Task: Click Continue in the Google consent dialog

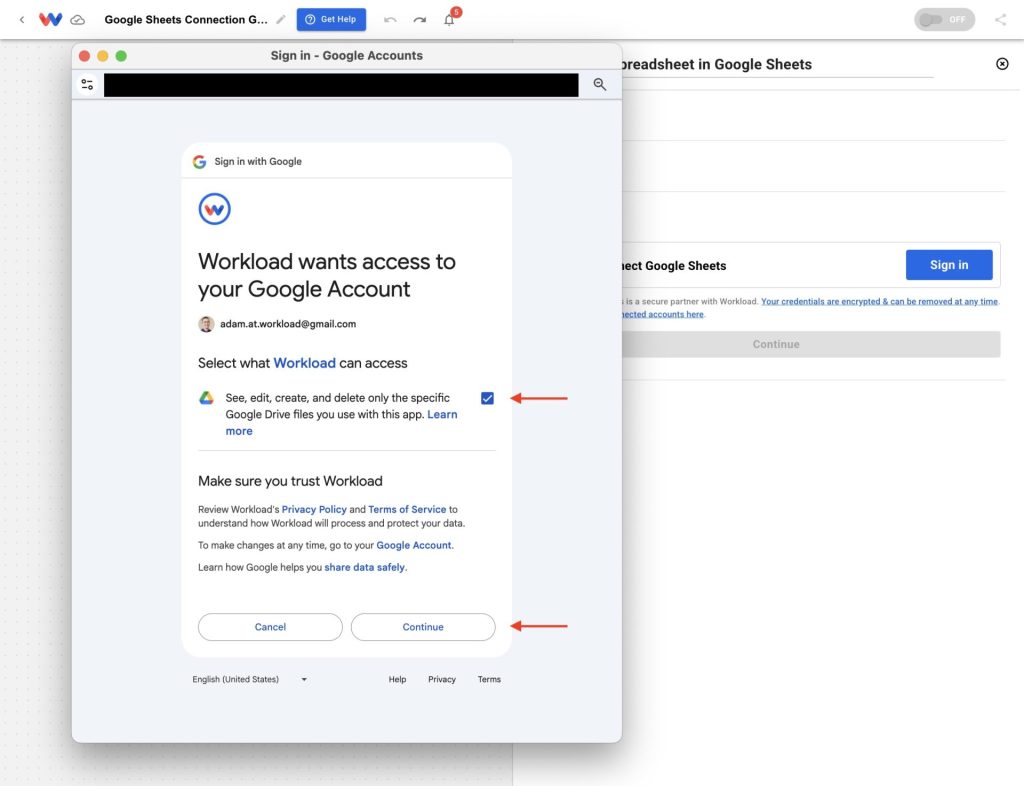Action: click(423, 627)
